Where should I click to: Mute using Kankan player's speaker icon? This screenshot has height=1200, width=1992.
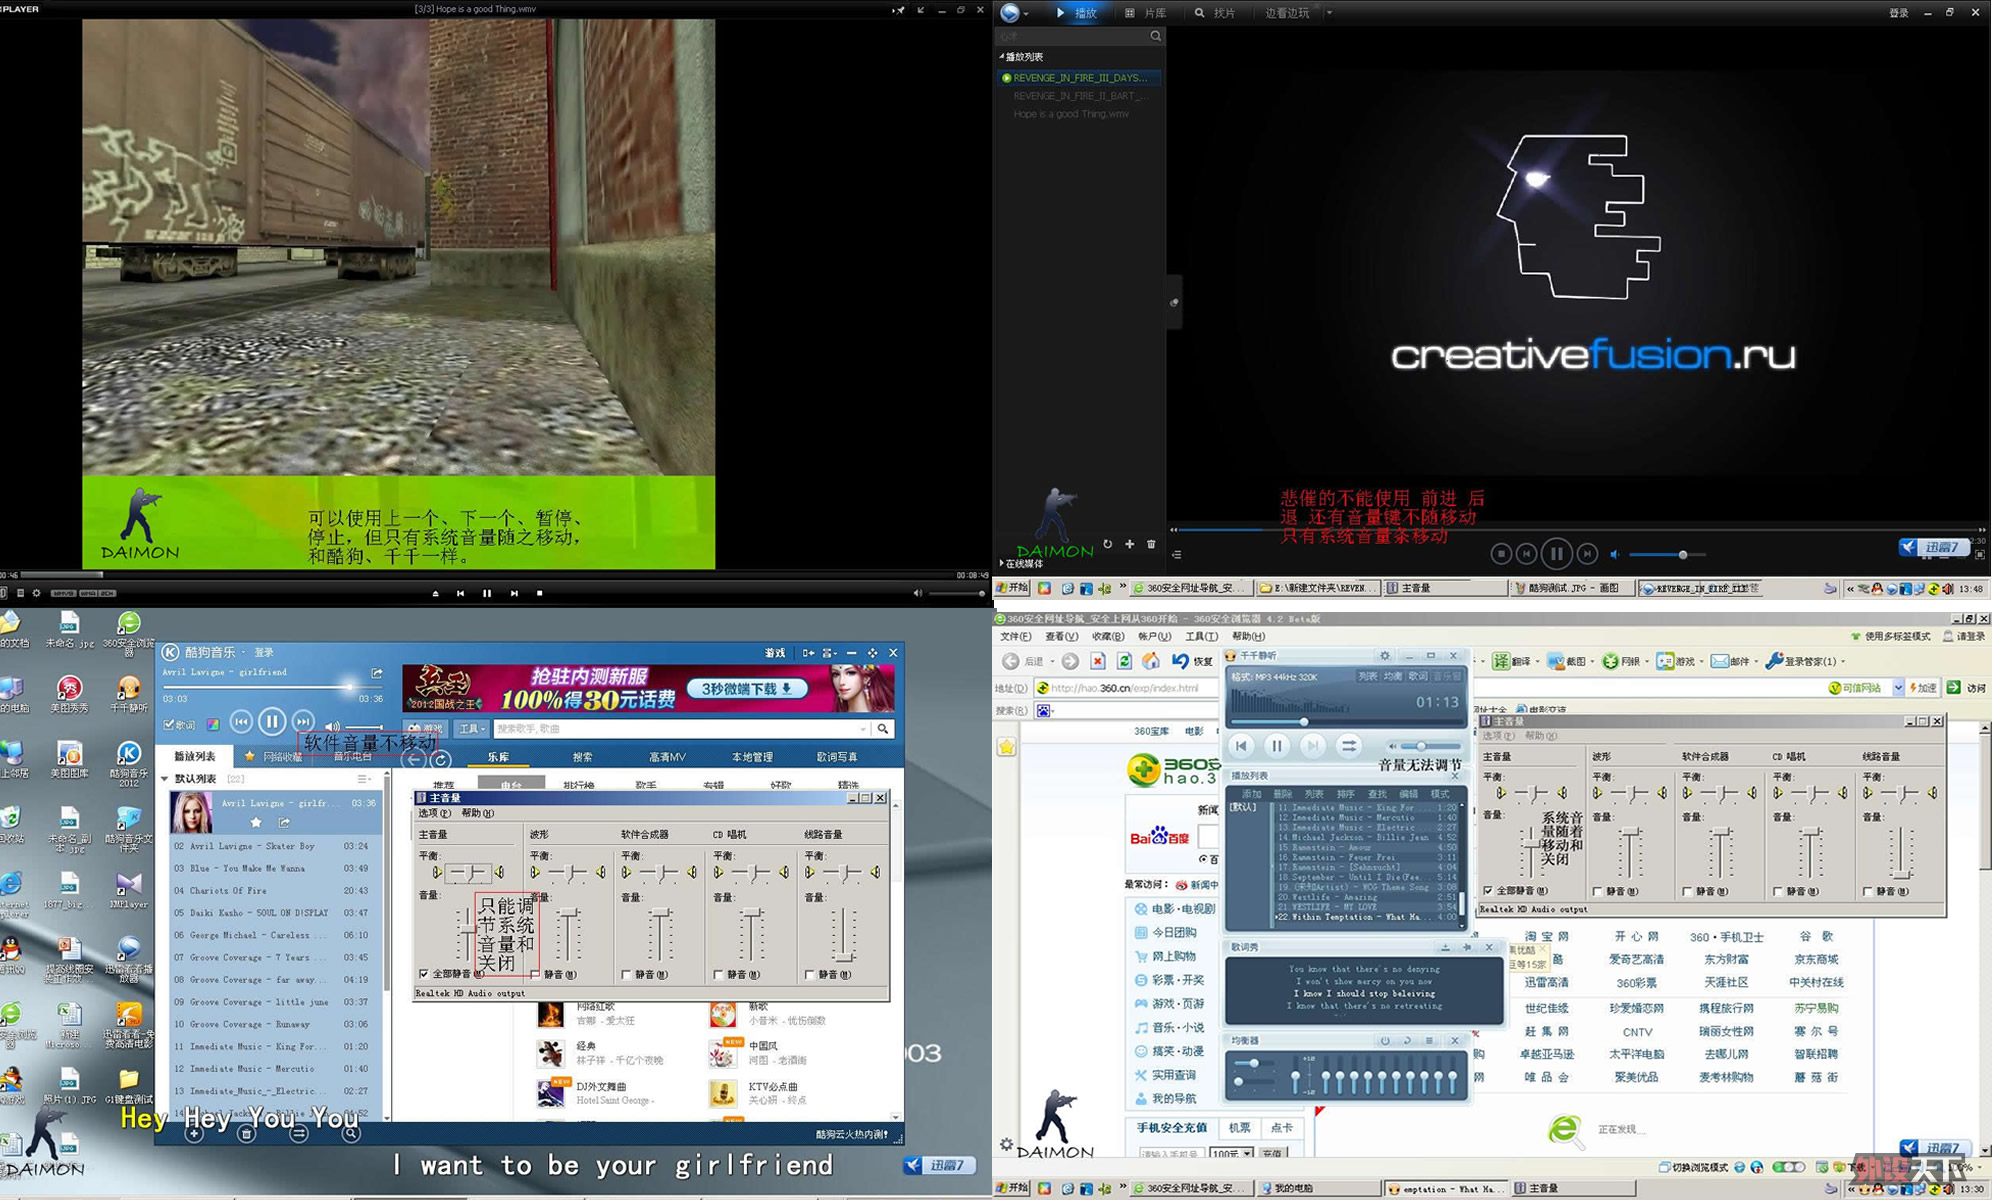point(1615,554)
